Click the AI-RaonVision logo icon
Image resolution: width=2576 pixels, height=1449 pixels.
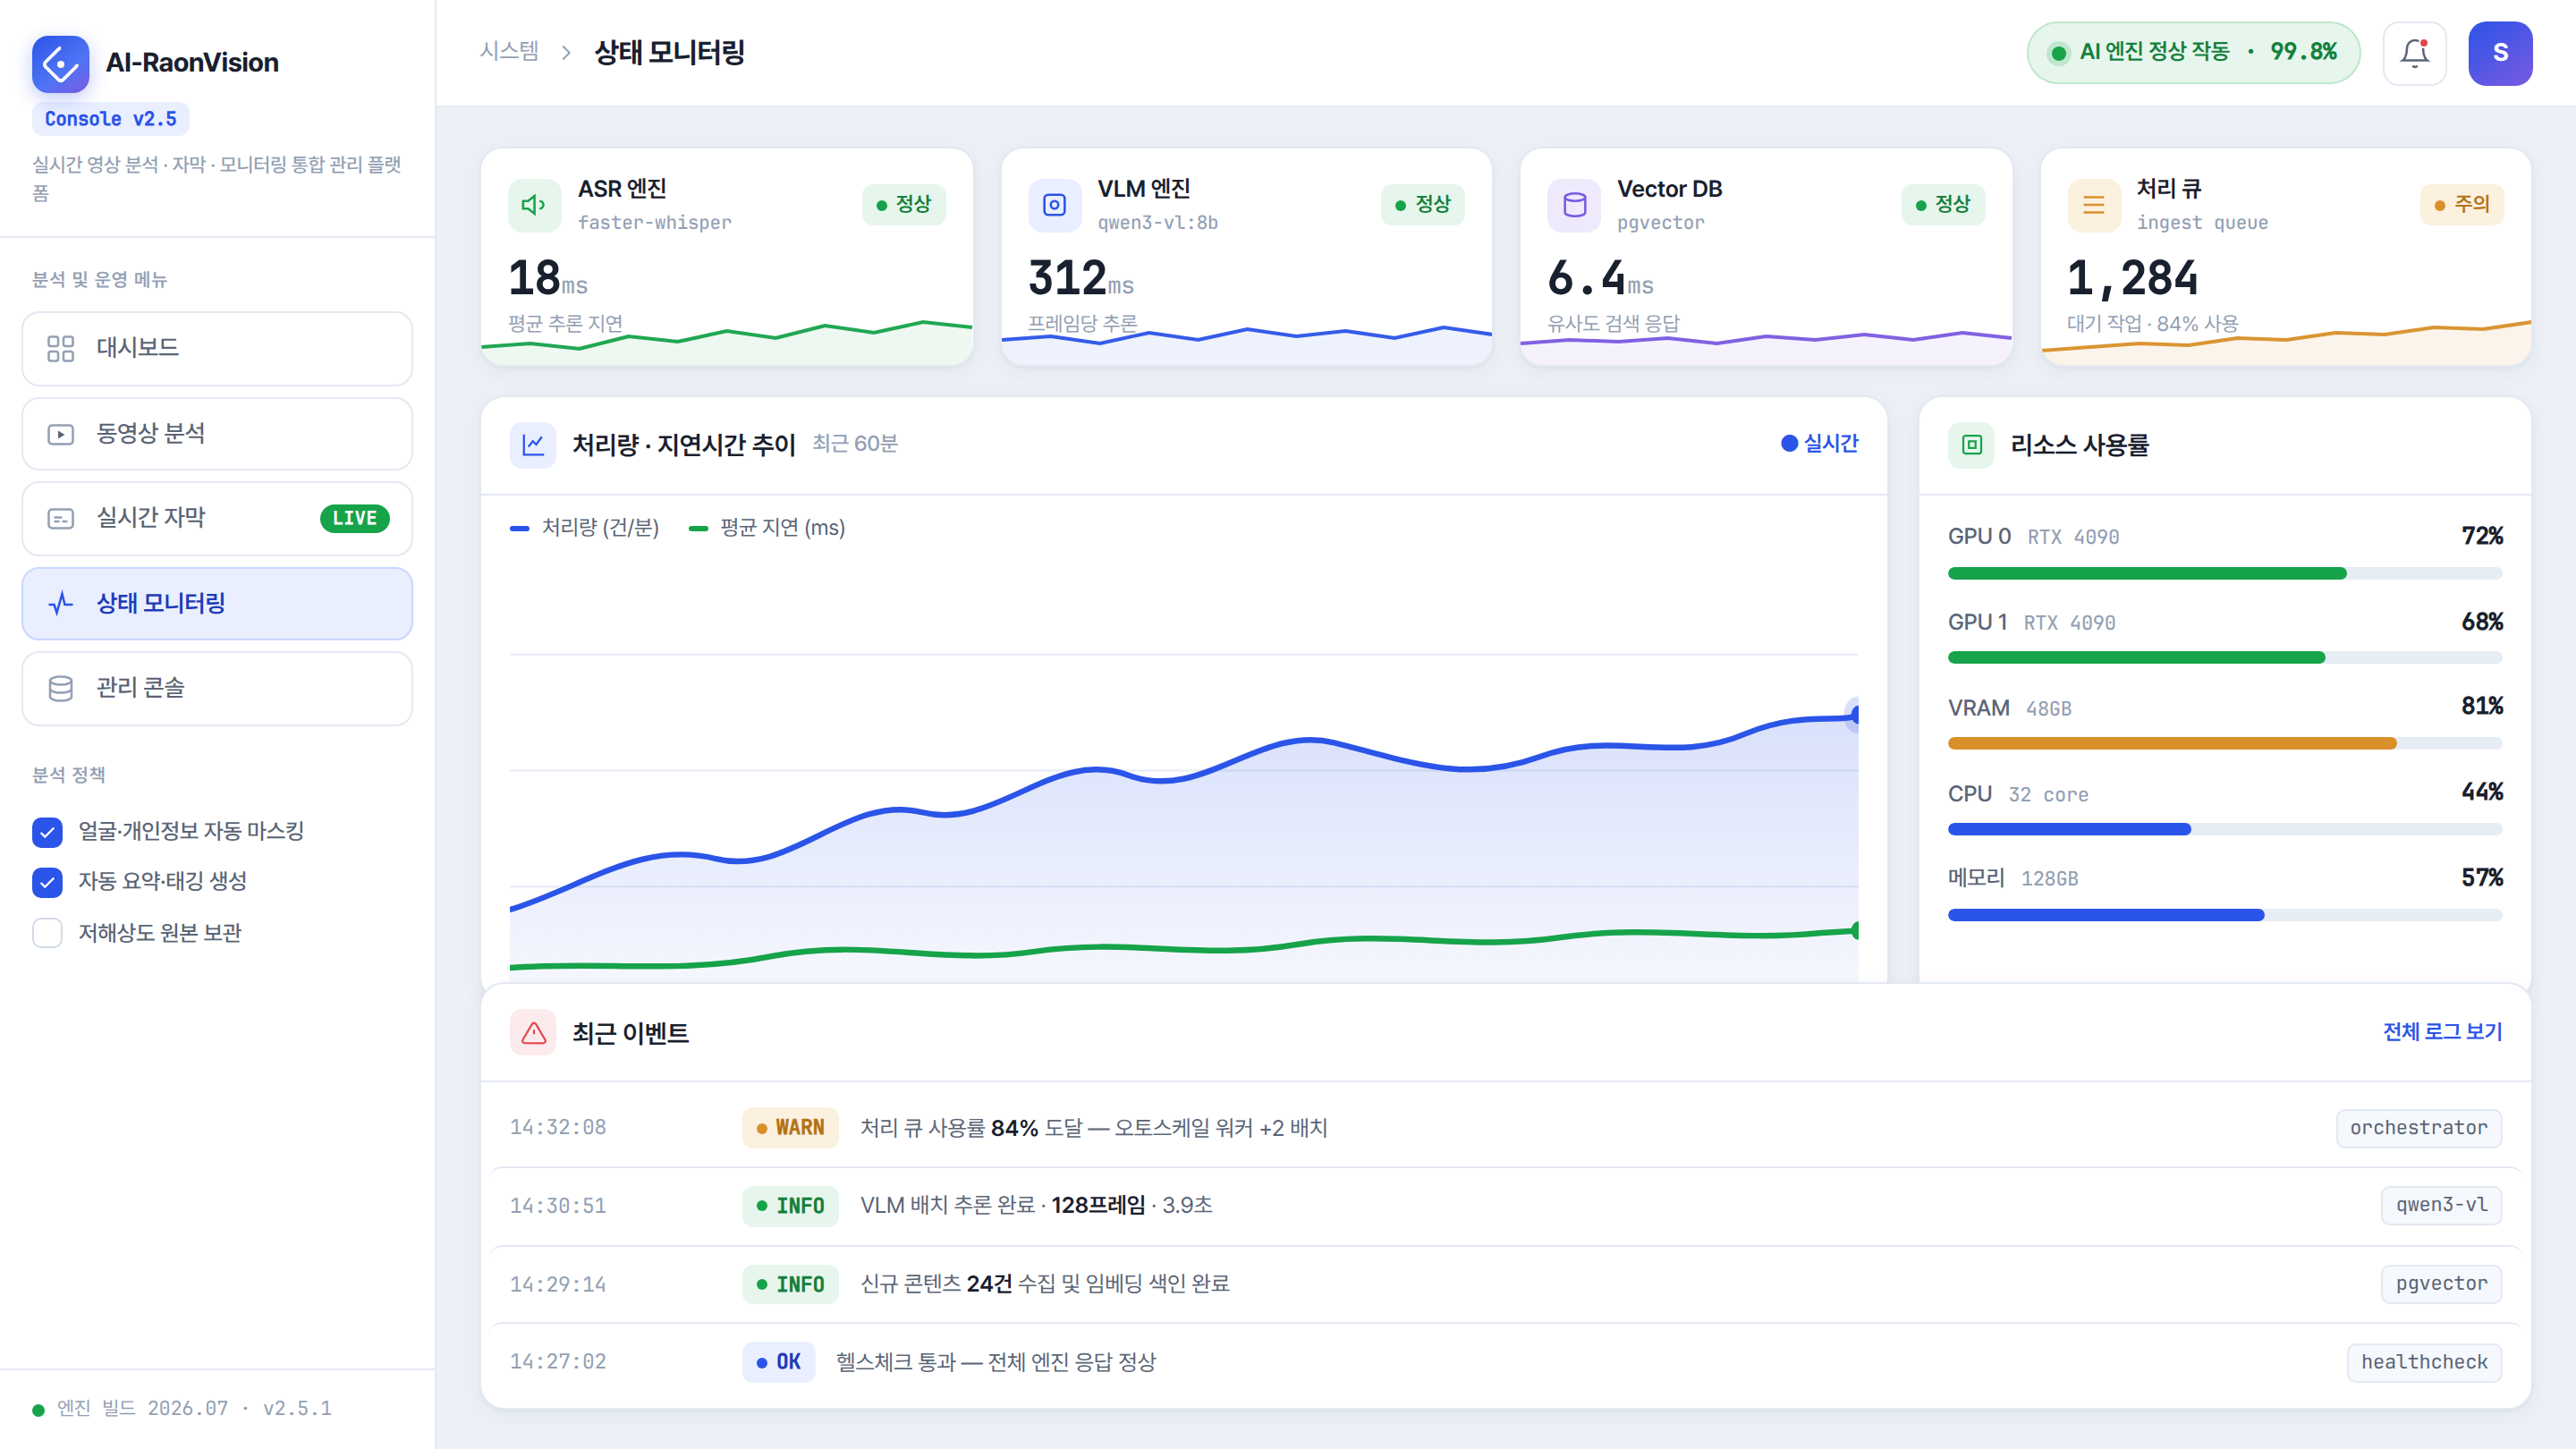(x=60, y=64)
